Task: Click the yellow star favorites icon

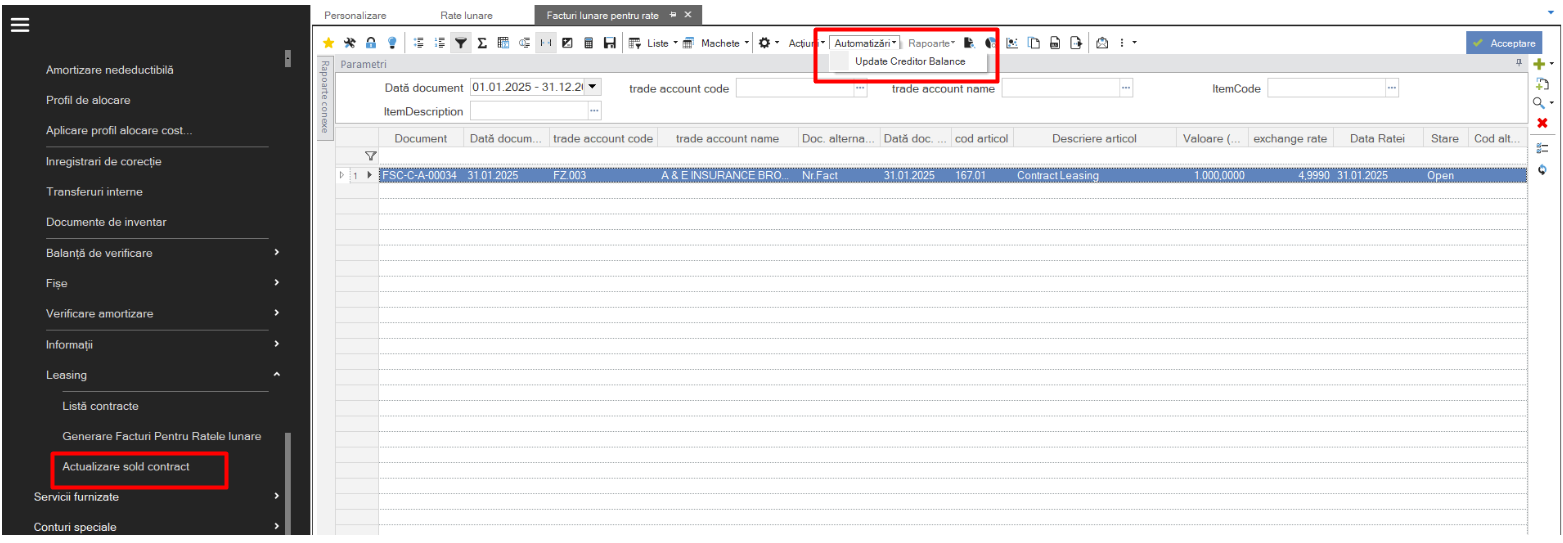Action: coord(328,43)
